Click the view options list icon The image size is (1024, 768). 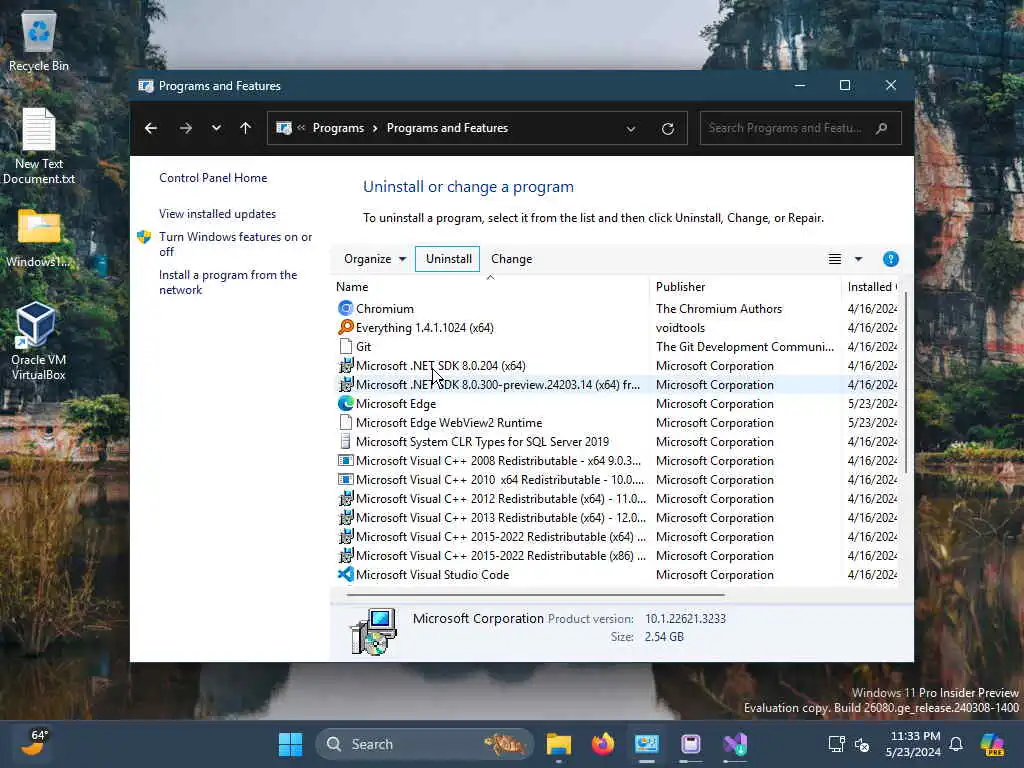tap(835, 259)
